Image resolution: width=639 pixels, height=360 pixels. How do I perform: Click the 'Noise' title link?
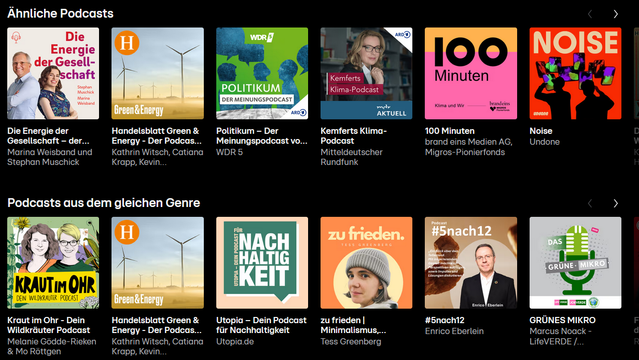541,131
